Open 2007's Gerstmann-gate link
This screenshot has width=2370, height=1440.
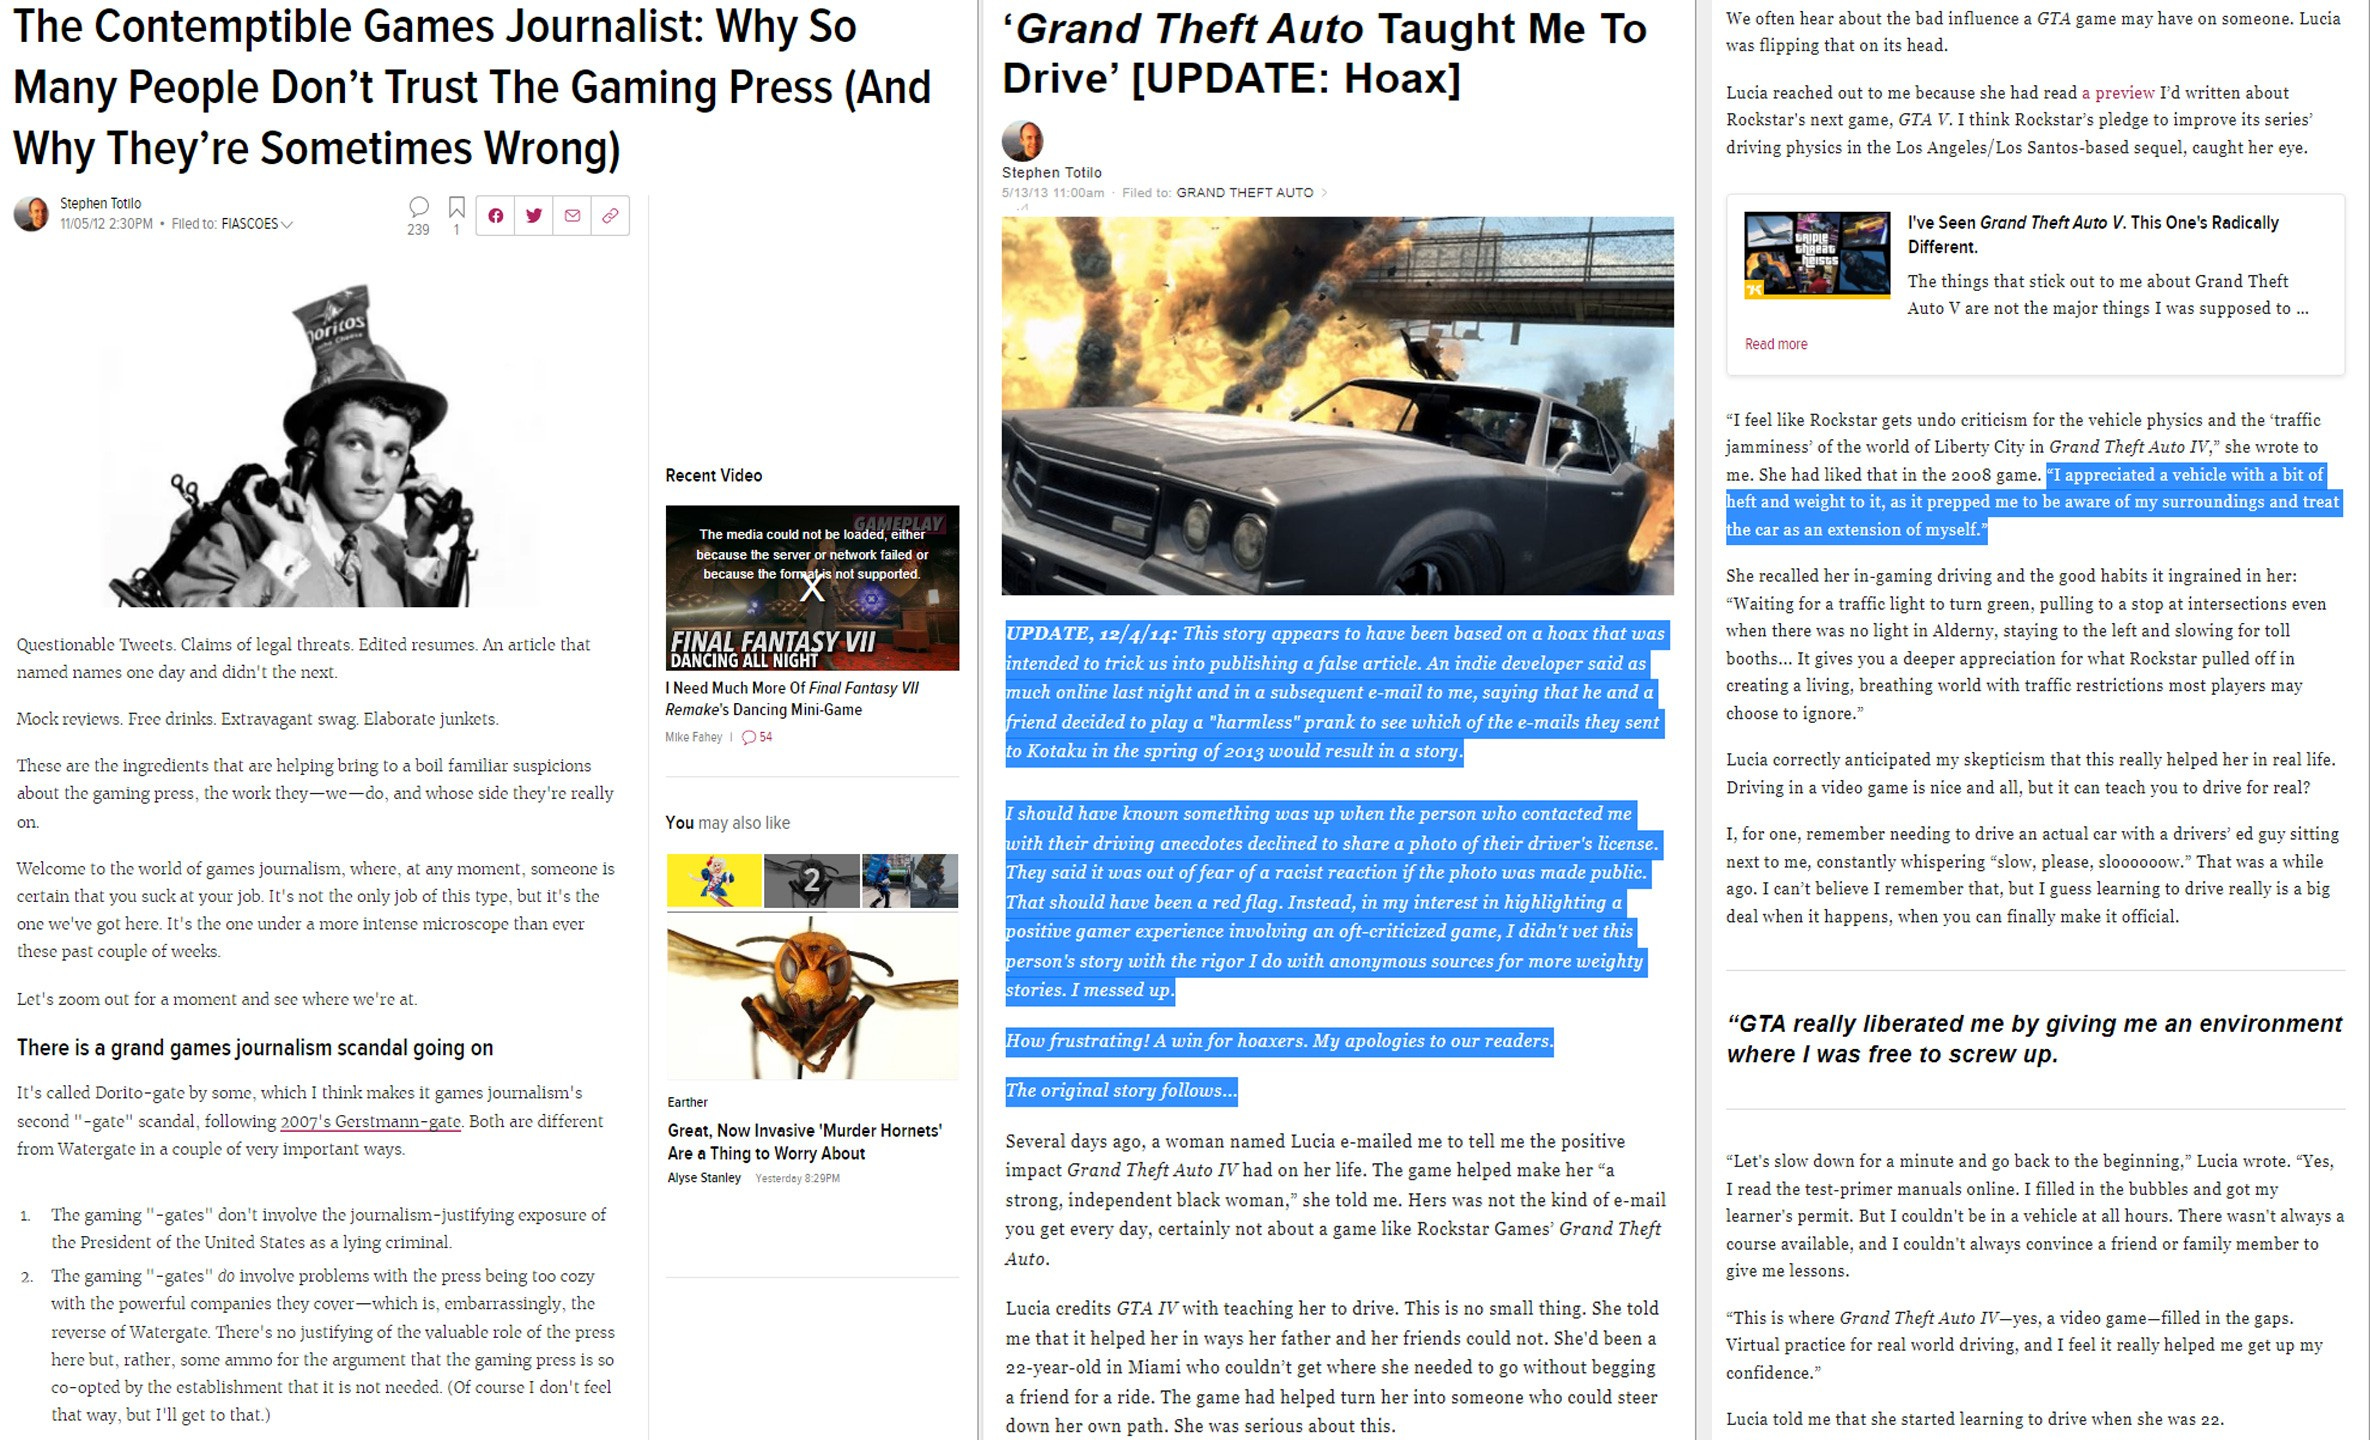370,1121
